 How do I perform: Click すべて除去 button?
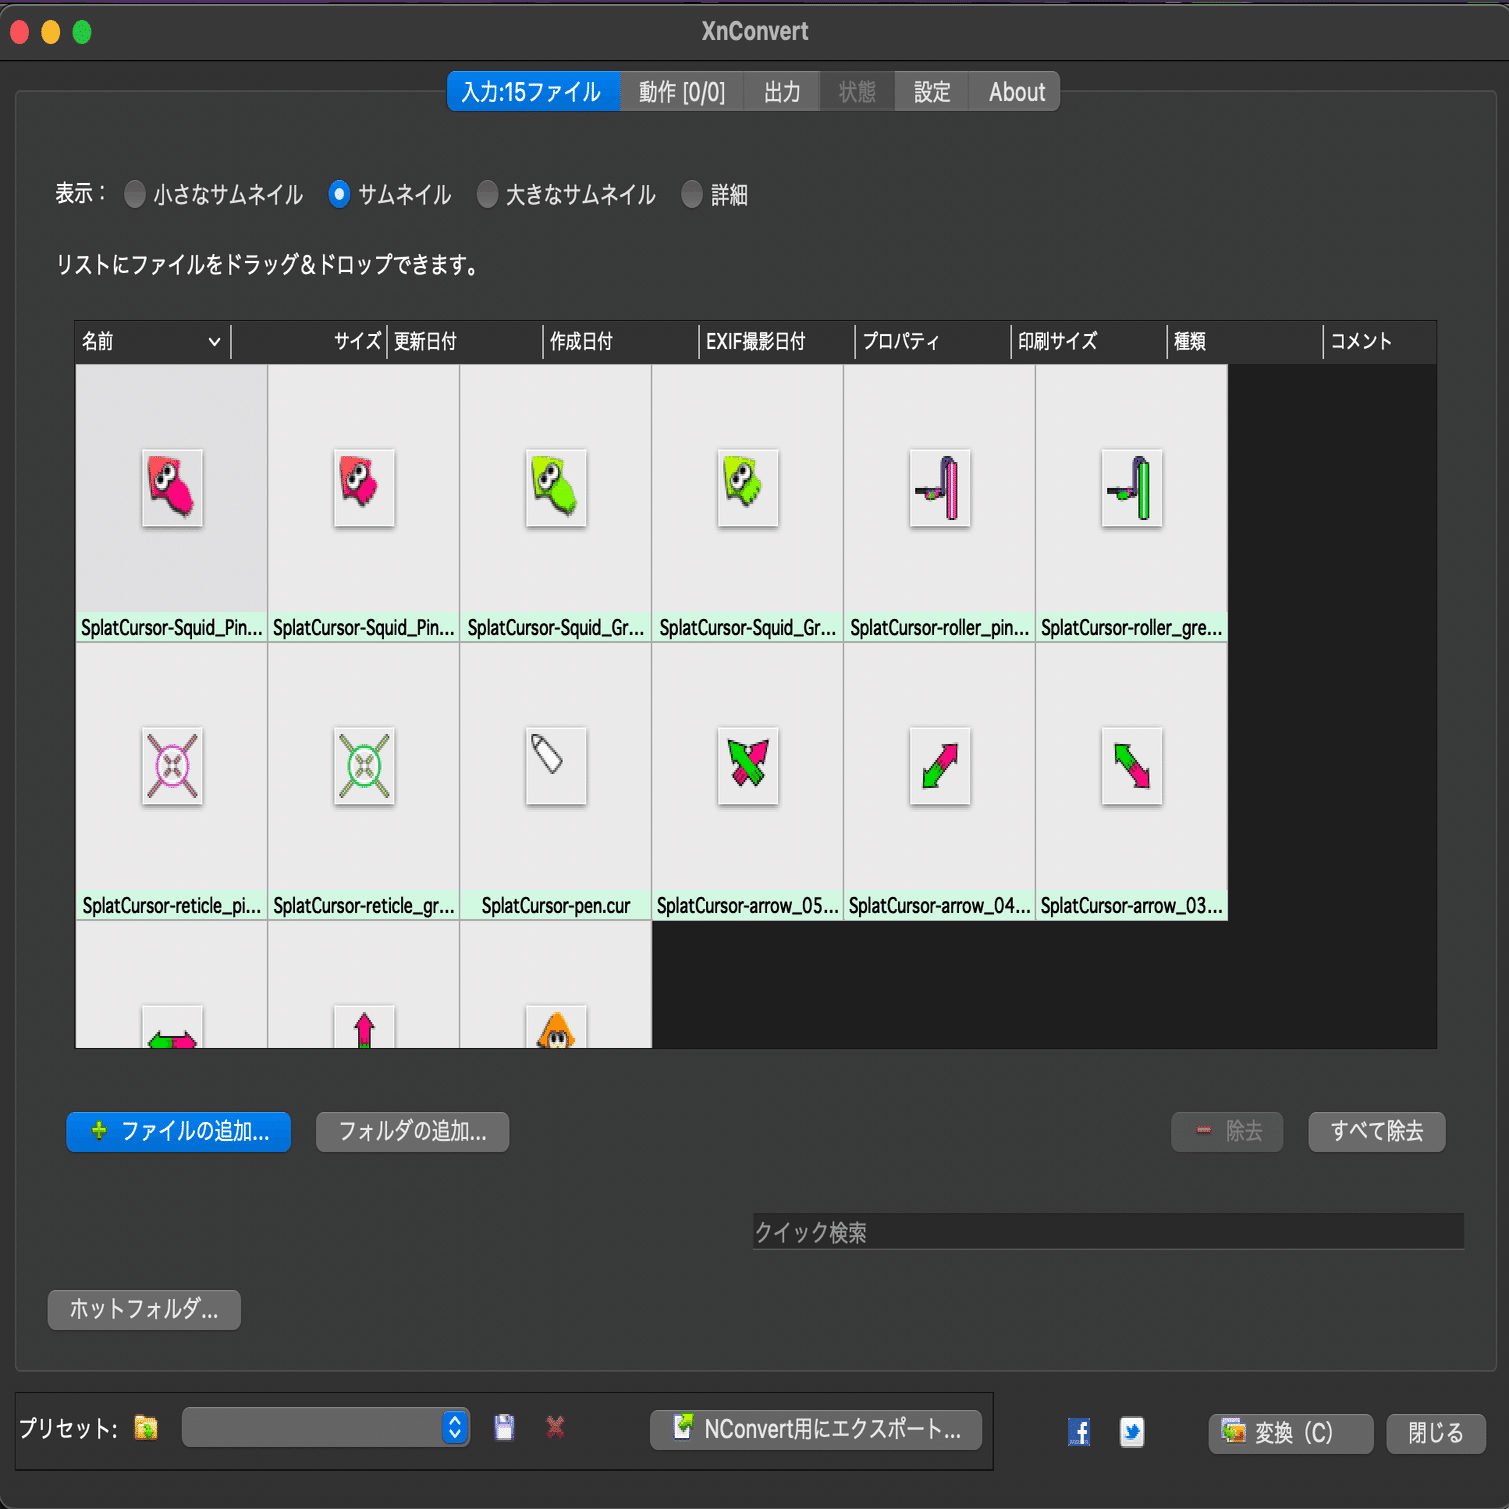[x=1377, y=1132]
